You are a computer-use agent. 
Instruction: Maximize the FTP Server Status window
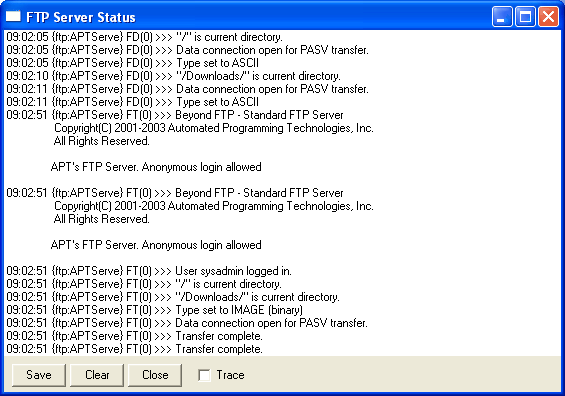point(525,17)
